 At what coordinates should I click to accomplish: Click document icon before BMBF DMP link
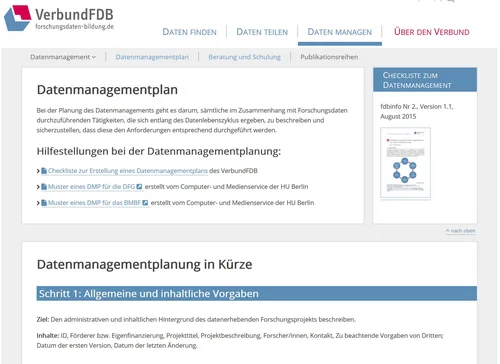coord(44,203)
